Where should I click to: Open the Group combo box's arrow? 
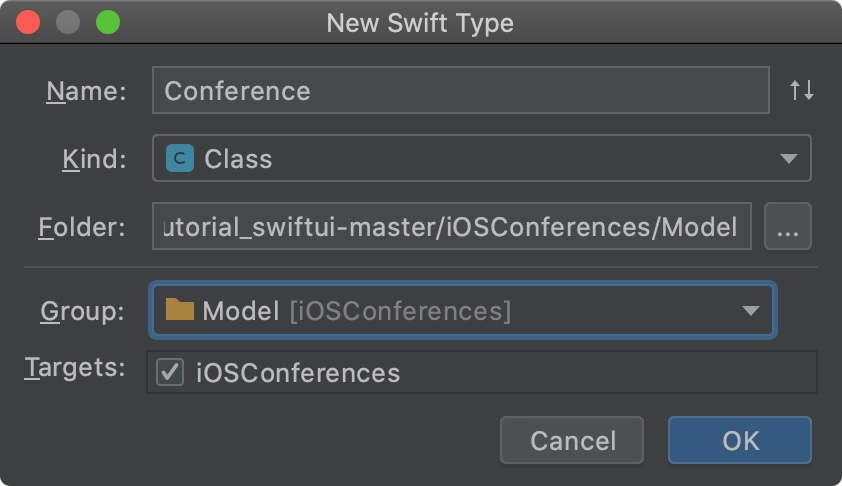tap(750, 310)
